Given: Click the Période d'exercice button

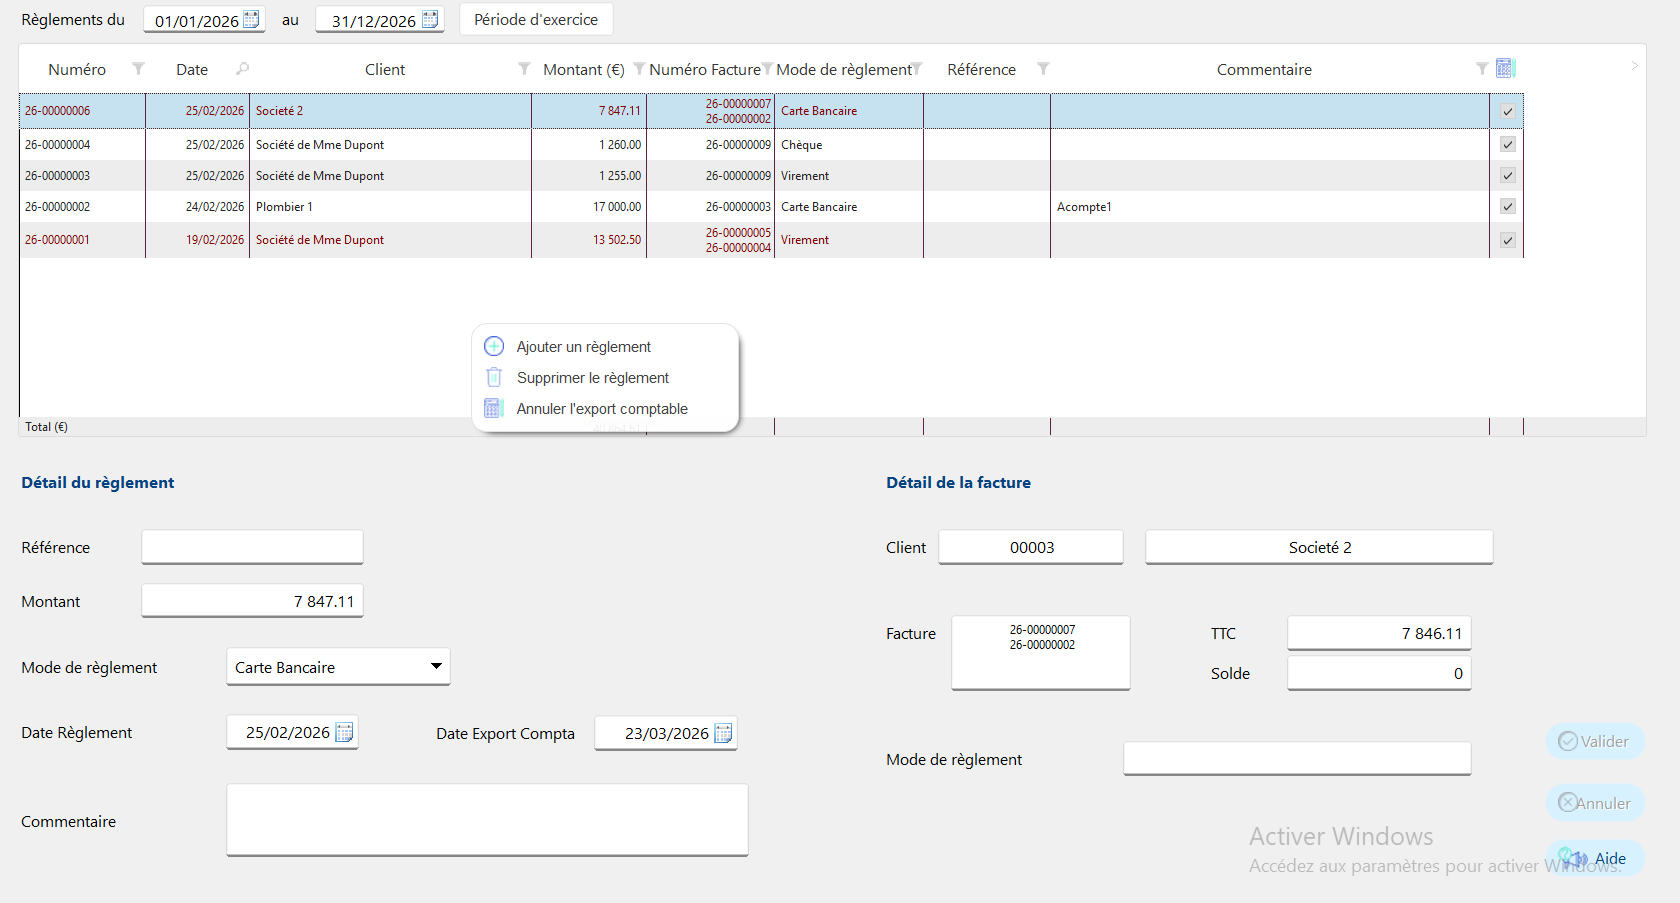Looking at the screenshot, I should point(536,19).
